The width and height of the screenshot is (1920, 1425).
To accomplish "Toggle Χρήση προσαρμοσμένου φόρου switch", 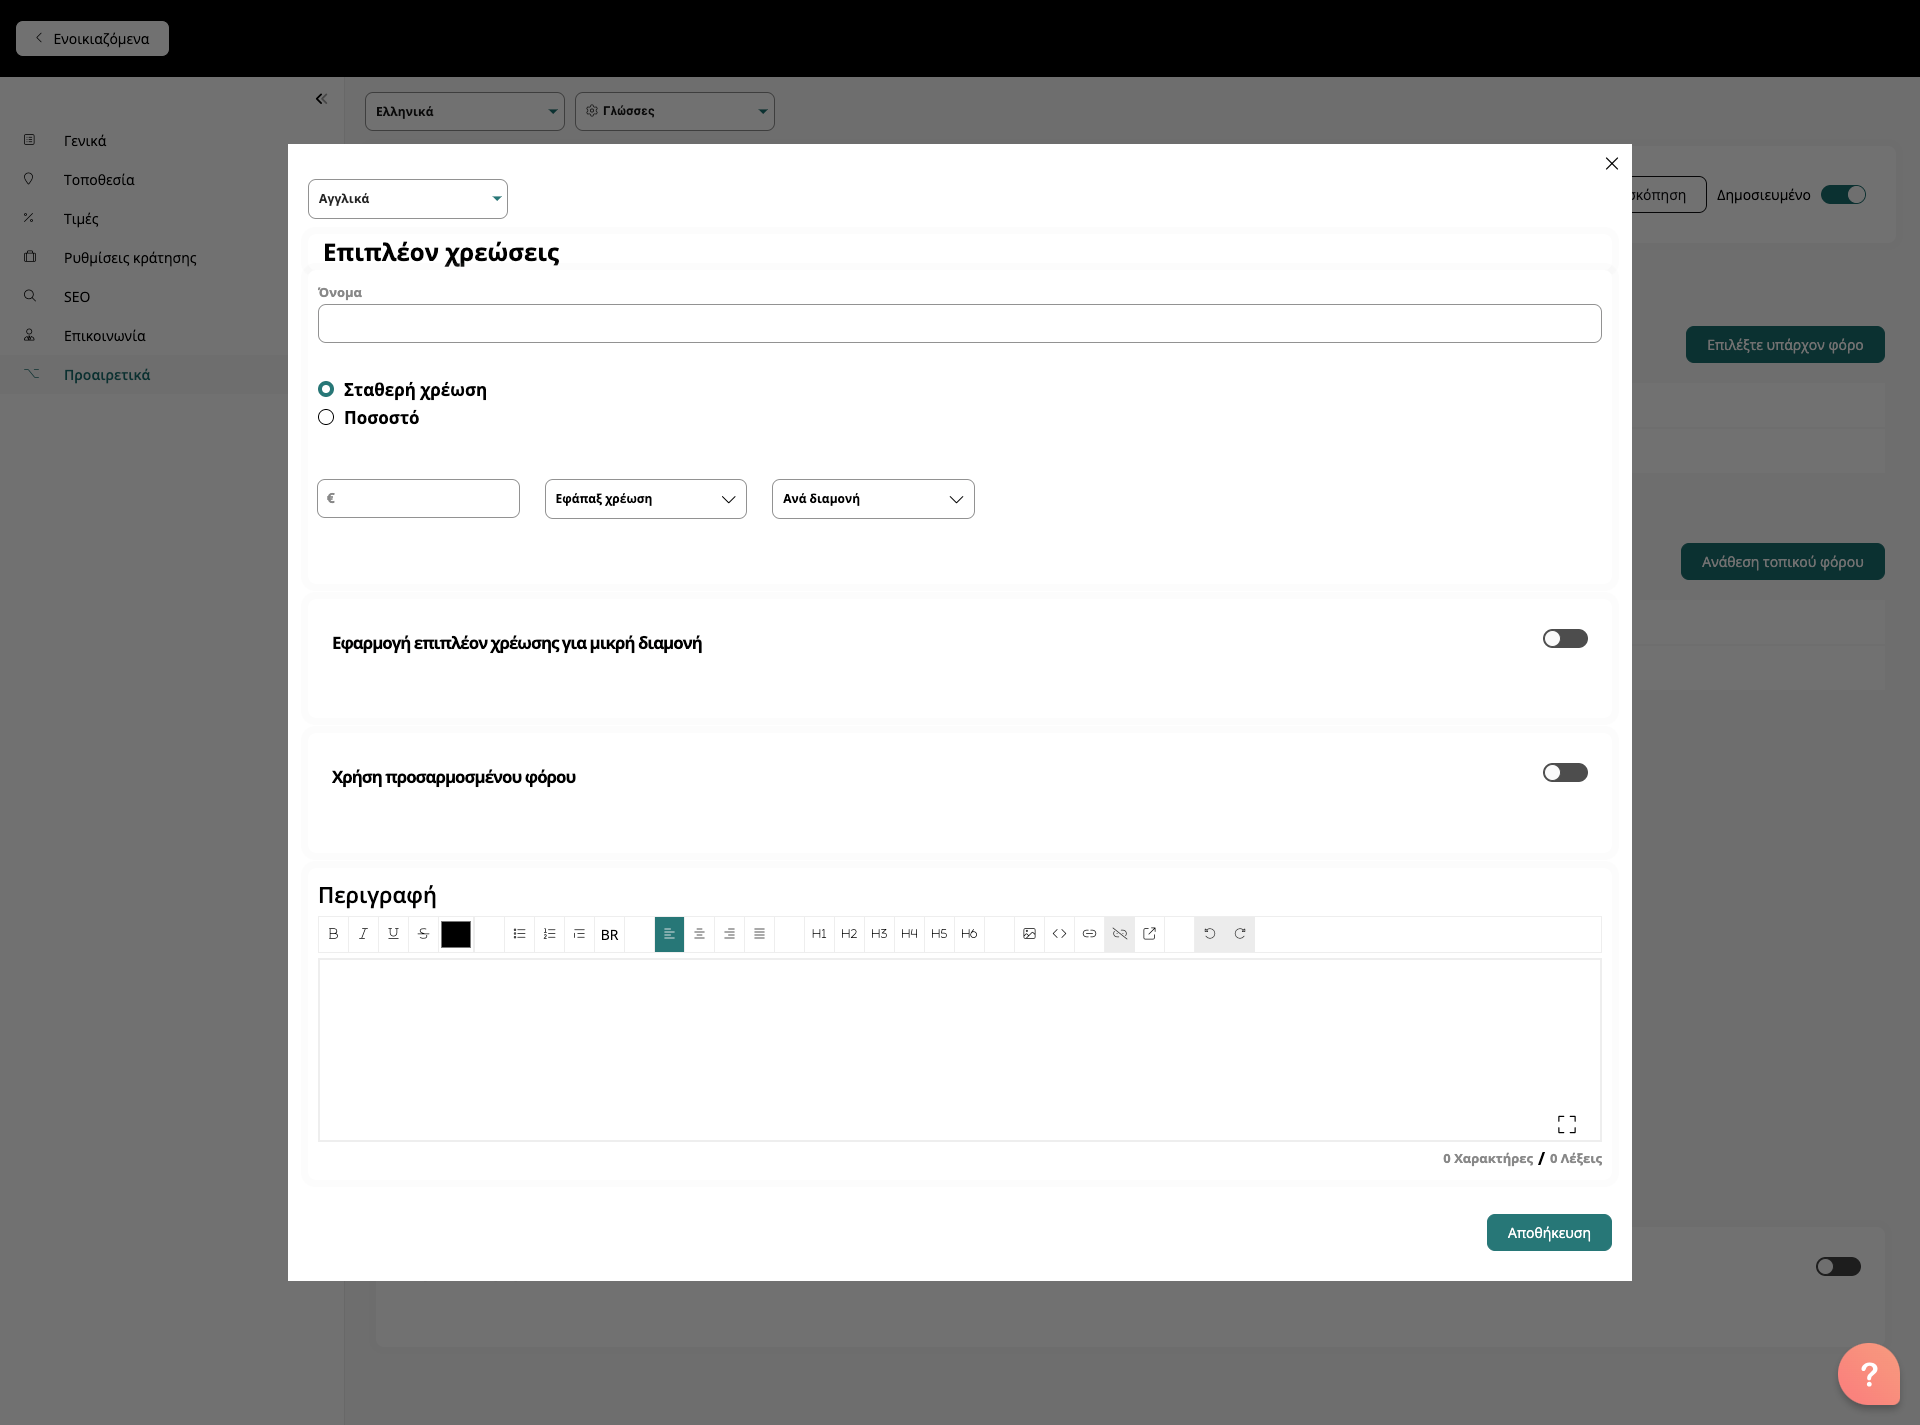I will pos(1564,773).
